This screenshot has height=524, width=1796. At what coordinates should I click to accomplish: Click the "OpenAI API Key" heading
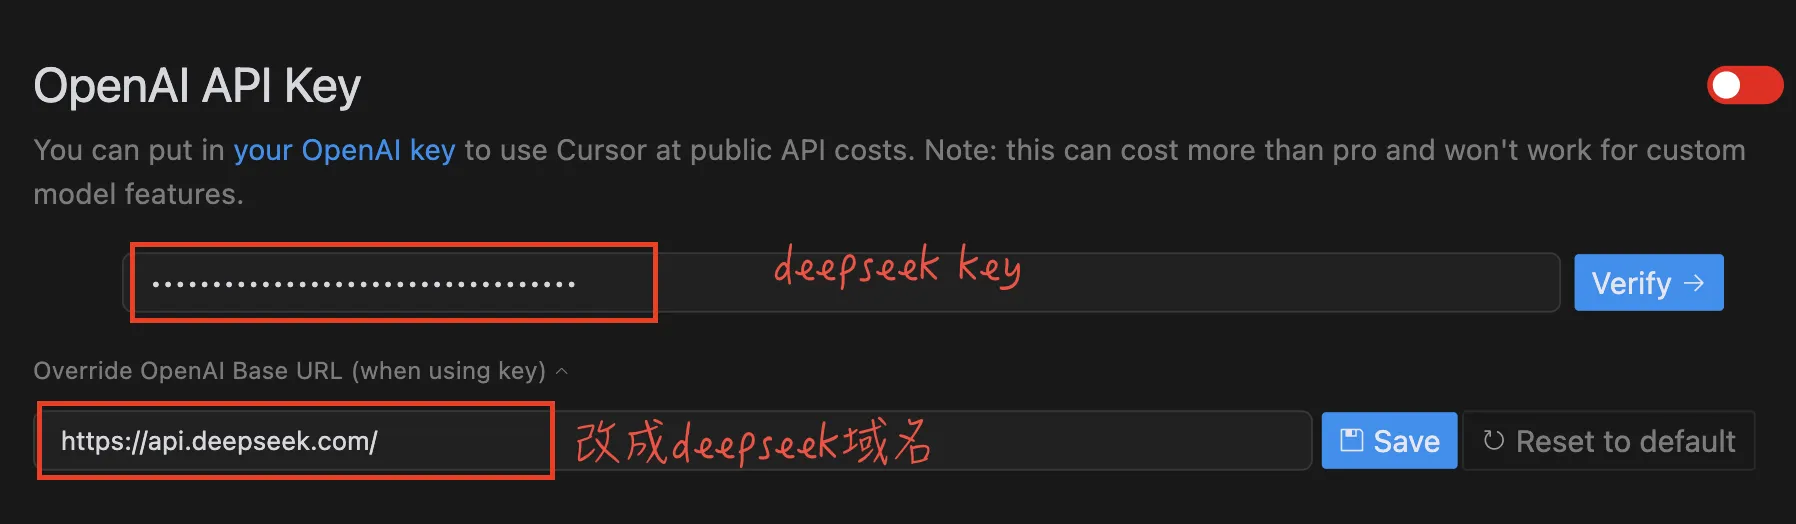(197, 86)
